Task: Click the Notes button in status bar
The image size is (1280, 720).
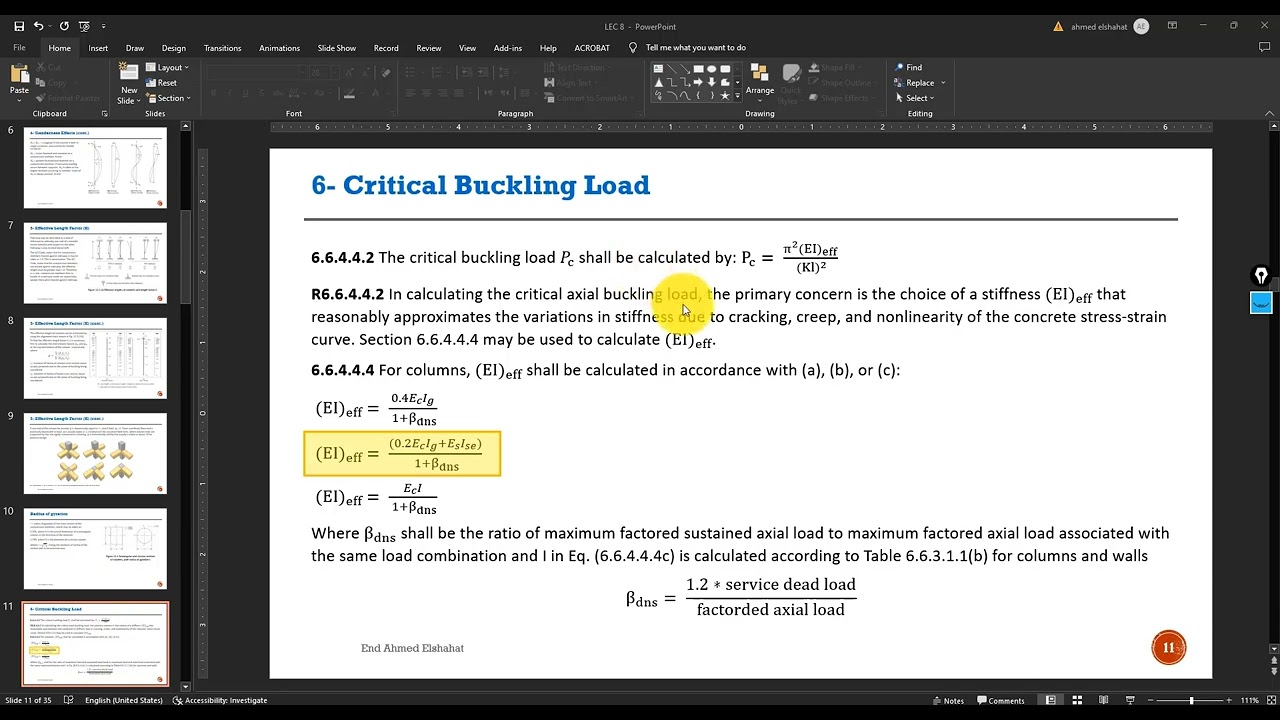Action: 947,700
